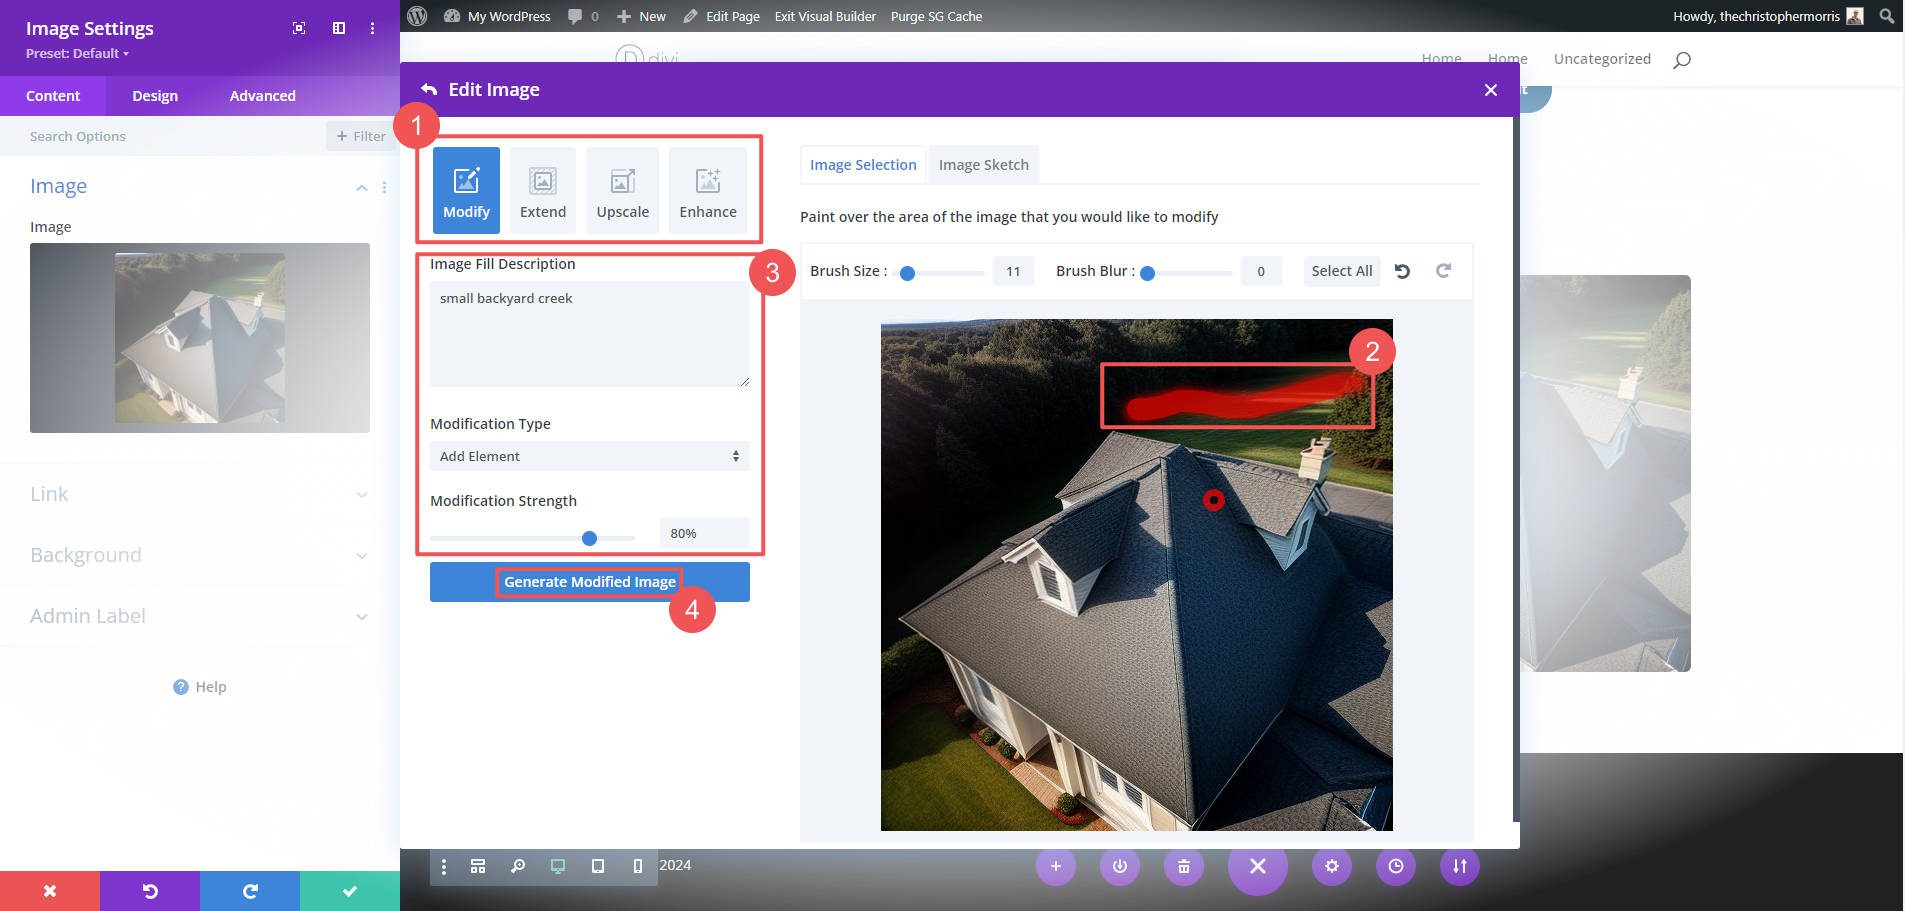1905x911 pixels.
Task: Select the Extend tool
Action: click(x=543, y=190)
